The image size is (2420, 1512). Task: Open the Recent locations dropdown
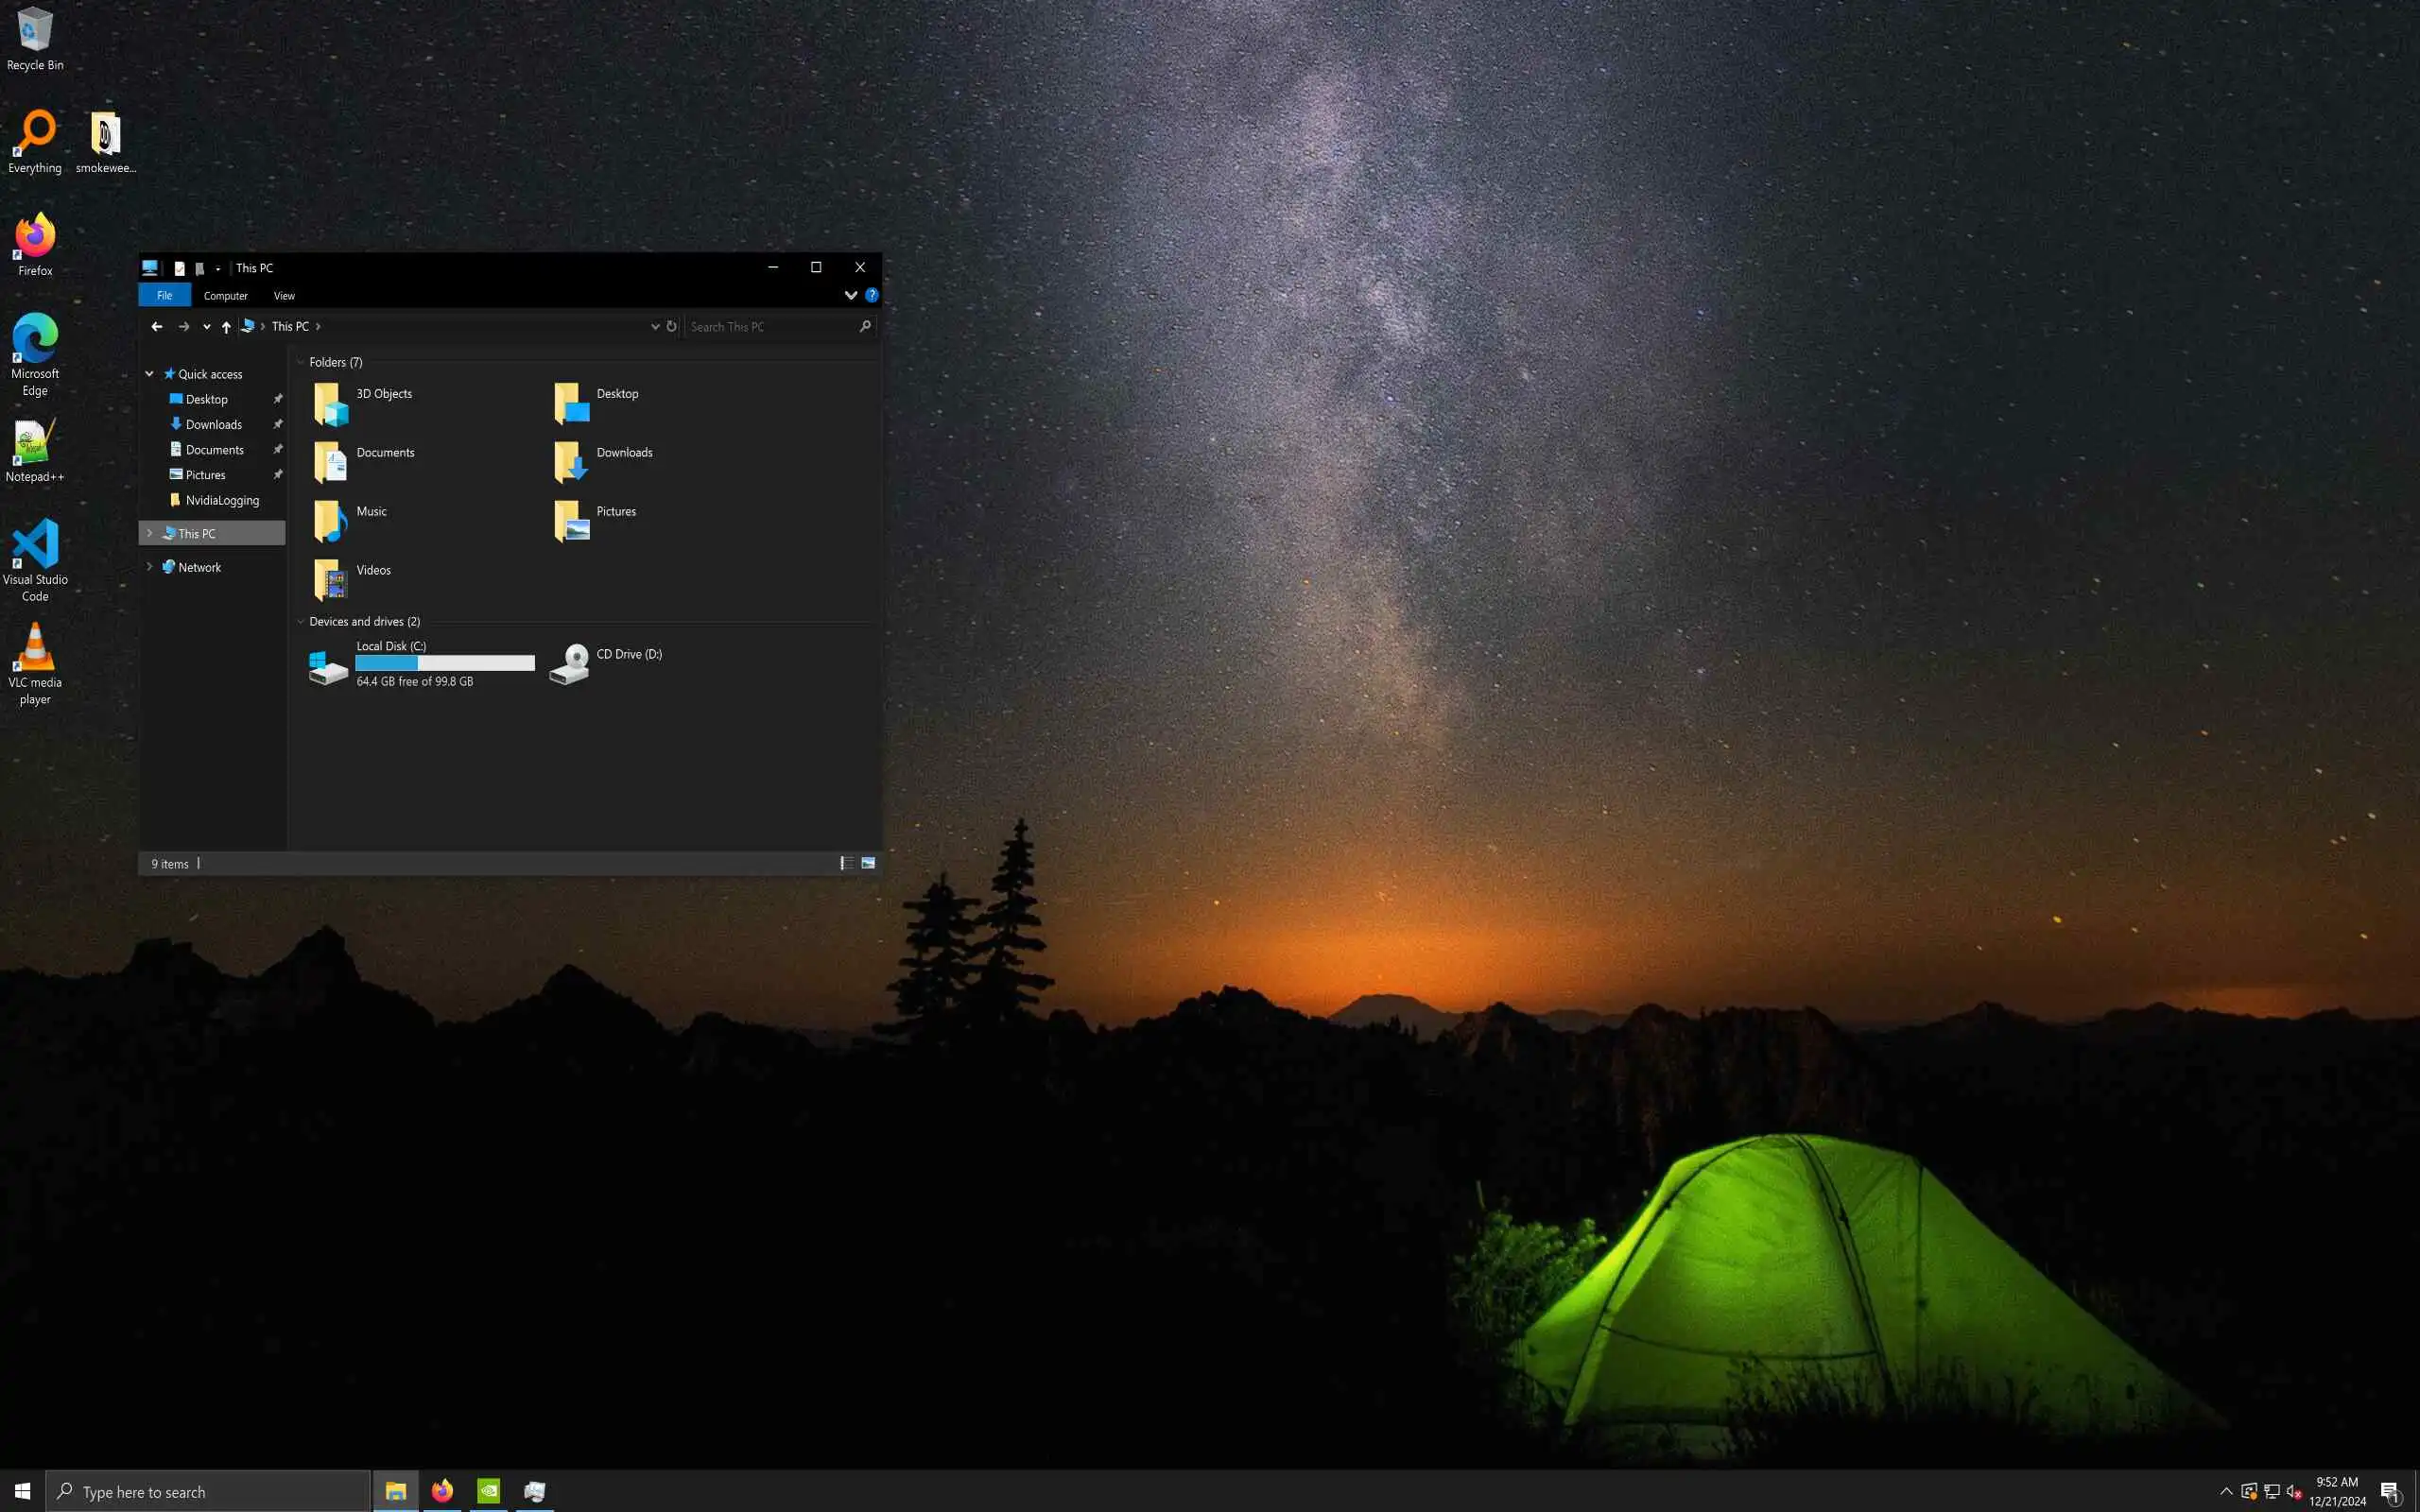click(206, 327)
